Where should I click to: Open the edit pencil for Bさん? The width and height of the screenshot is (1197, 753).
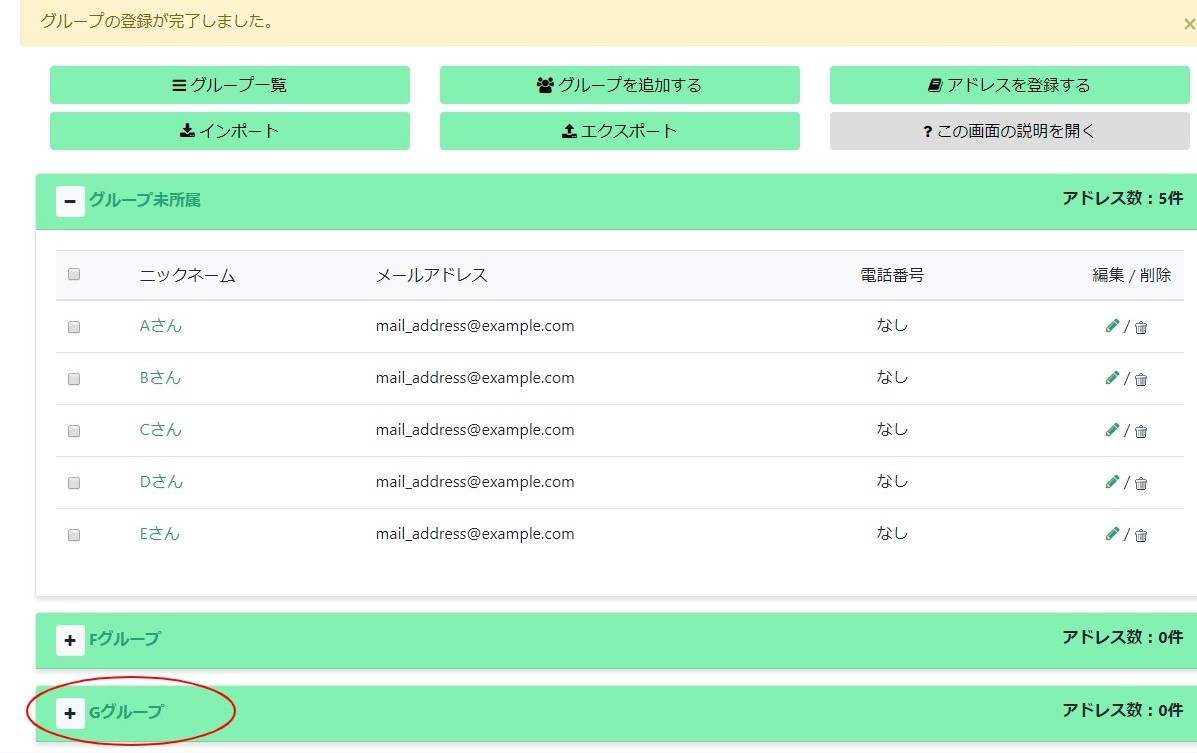tap(1112, 377)
